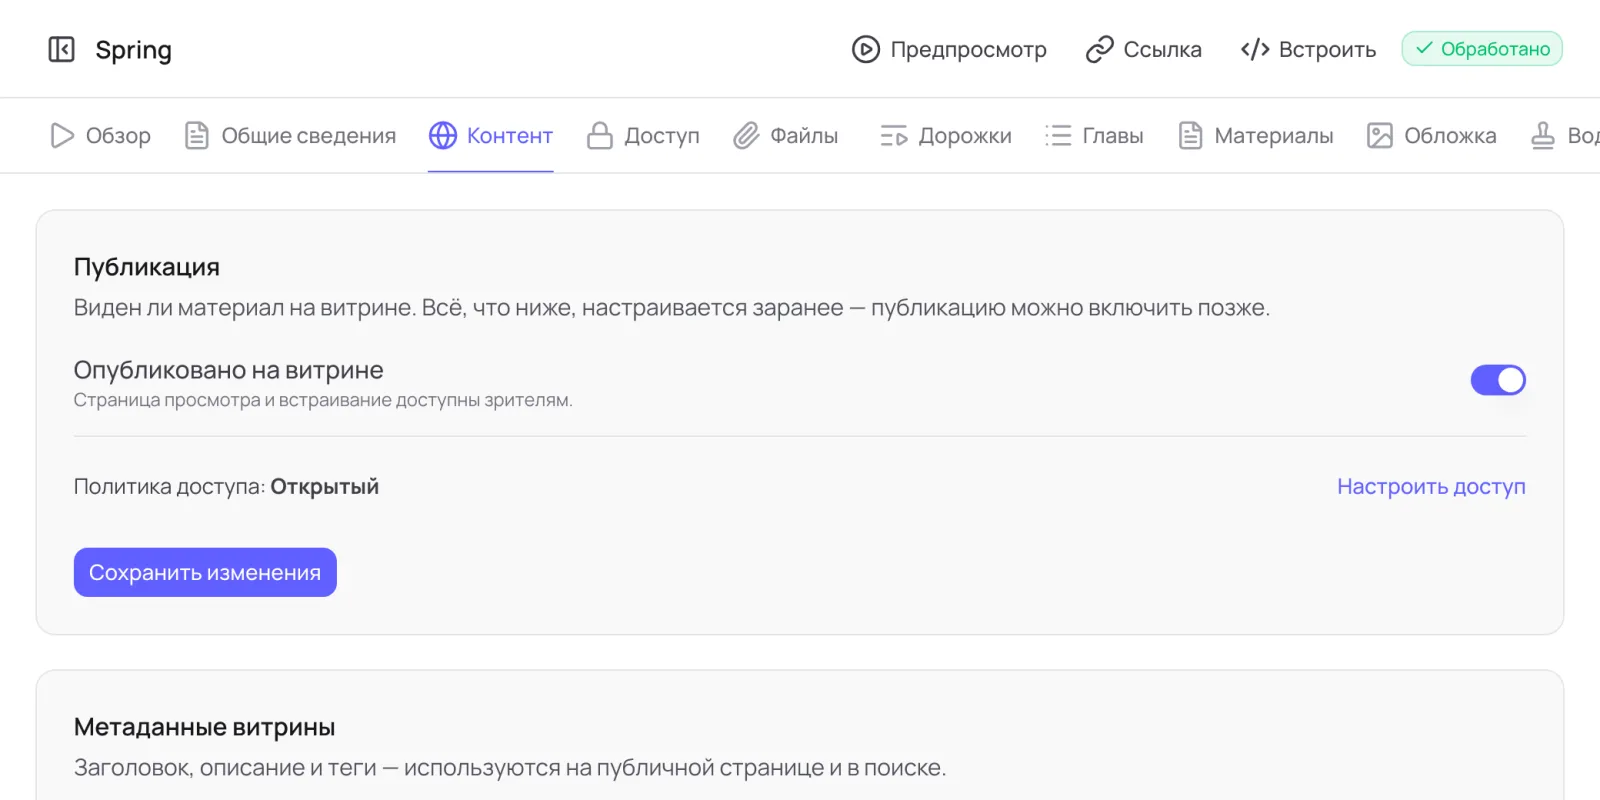Toggle the Опубликовано на витрине switch
Screen dimensions: 1600x800
pyautogui.click(x=1498, y=380)
